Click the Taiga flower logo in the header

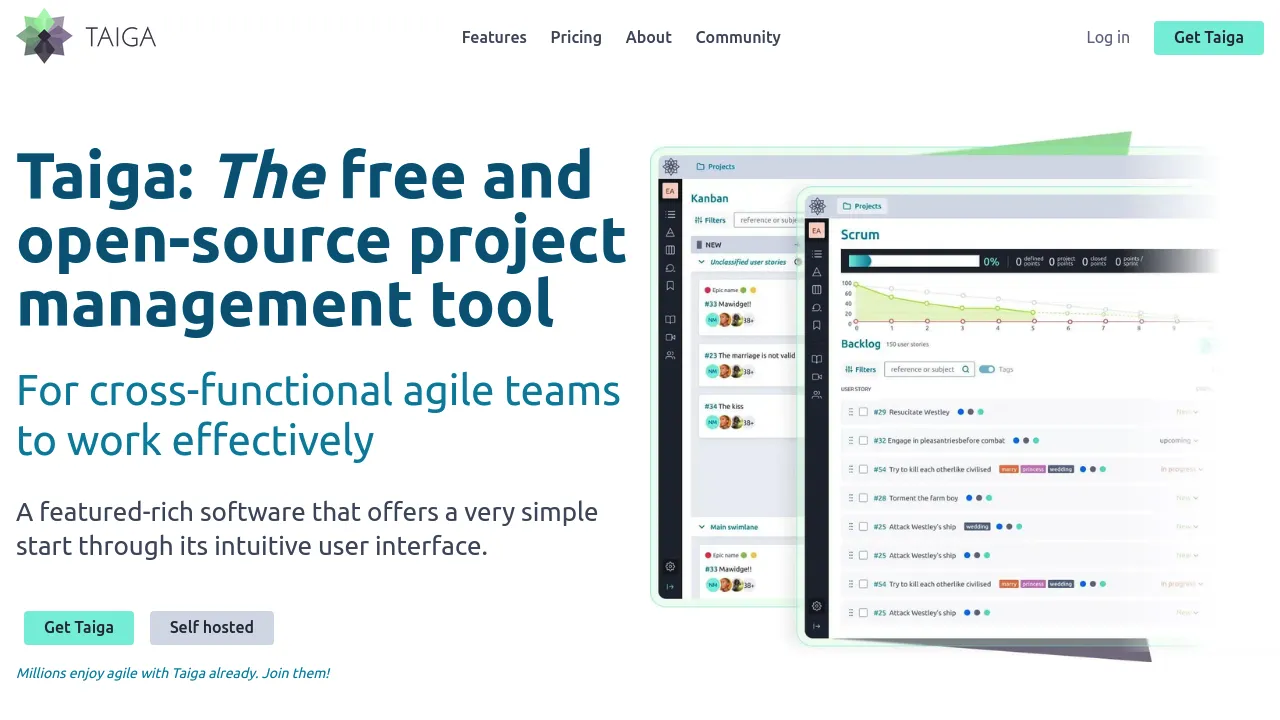[43, 36]
